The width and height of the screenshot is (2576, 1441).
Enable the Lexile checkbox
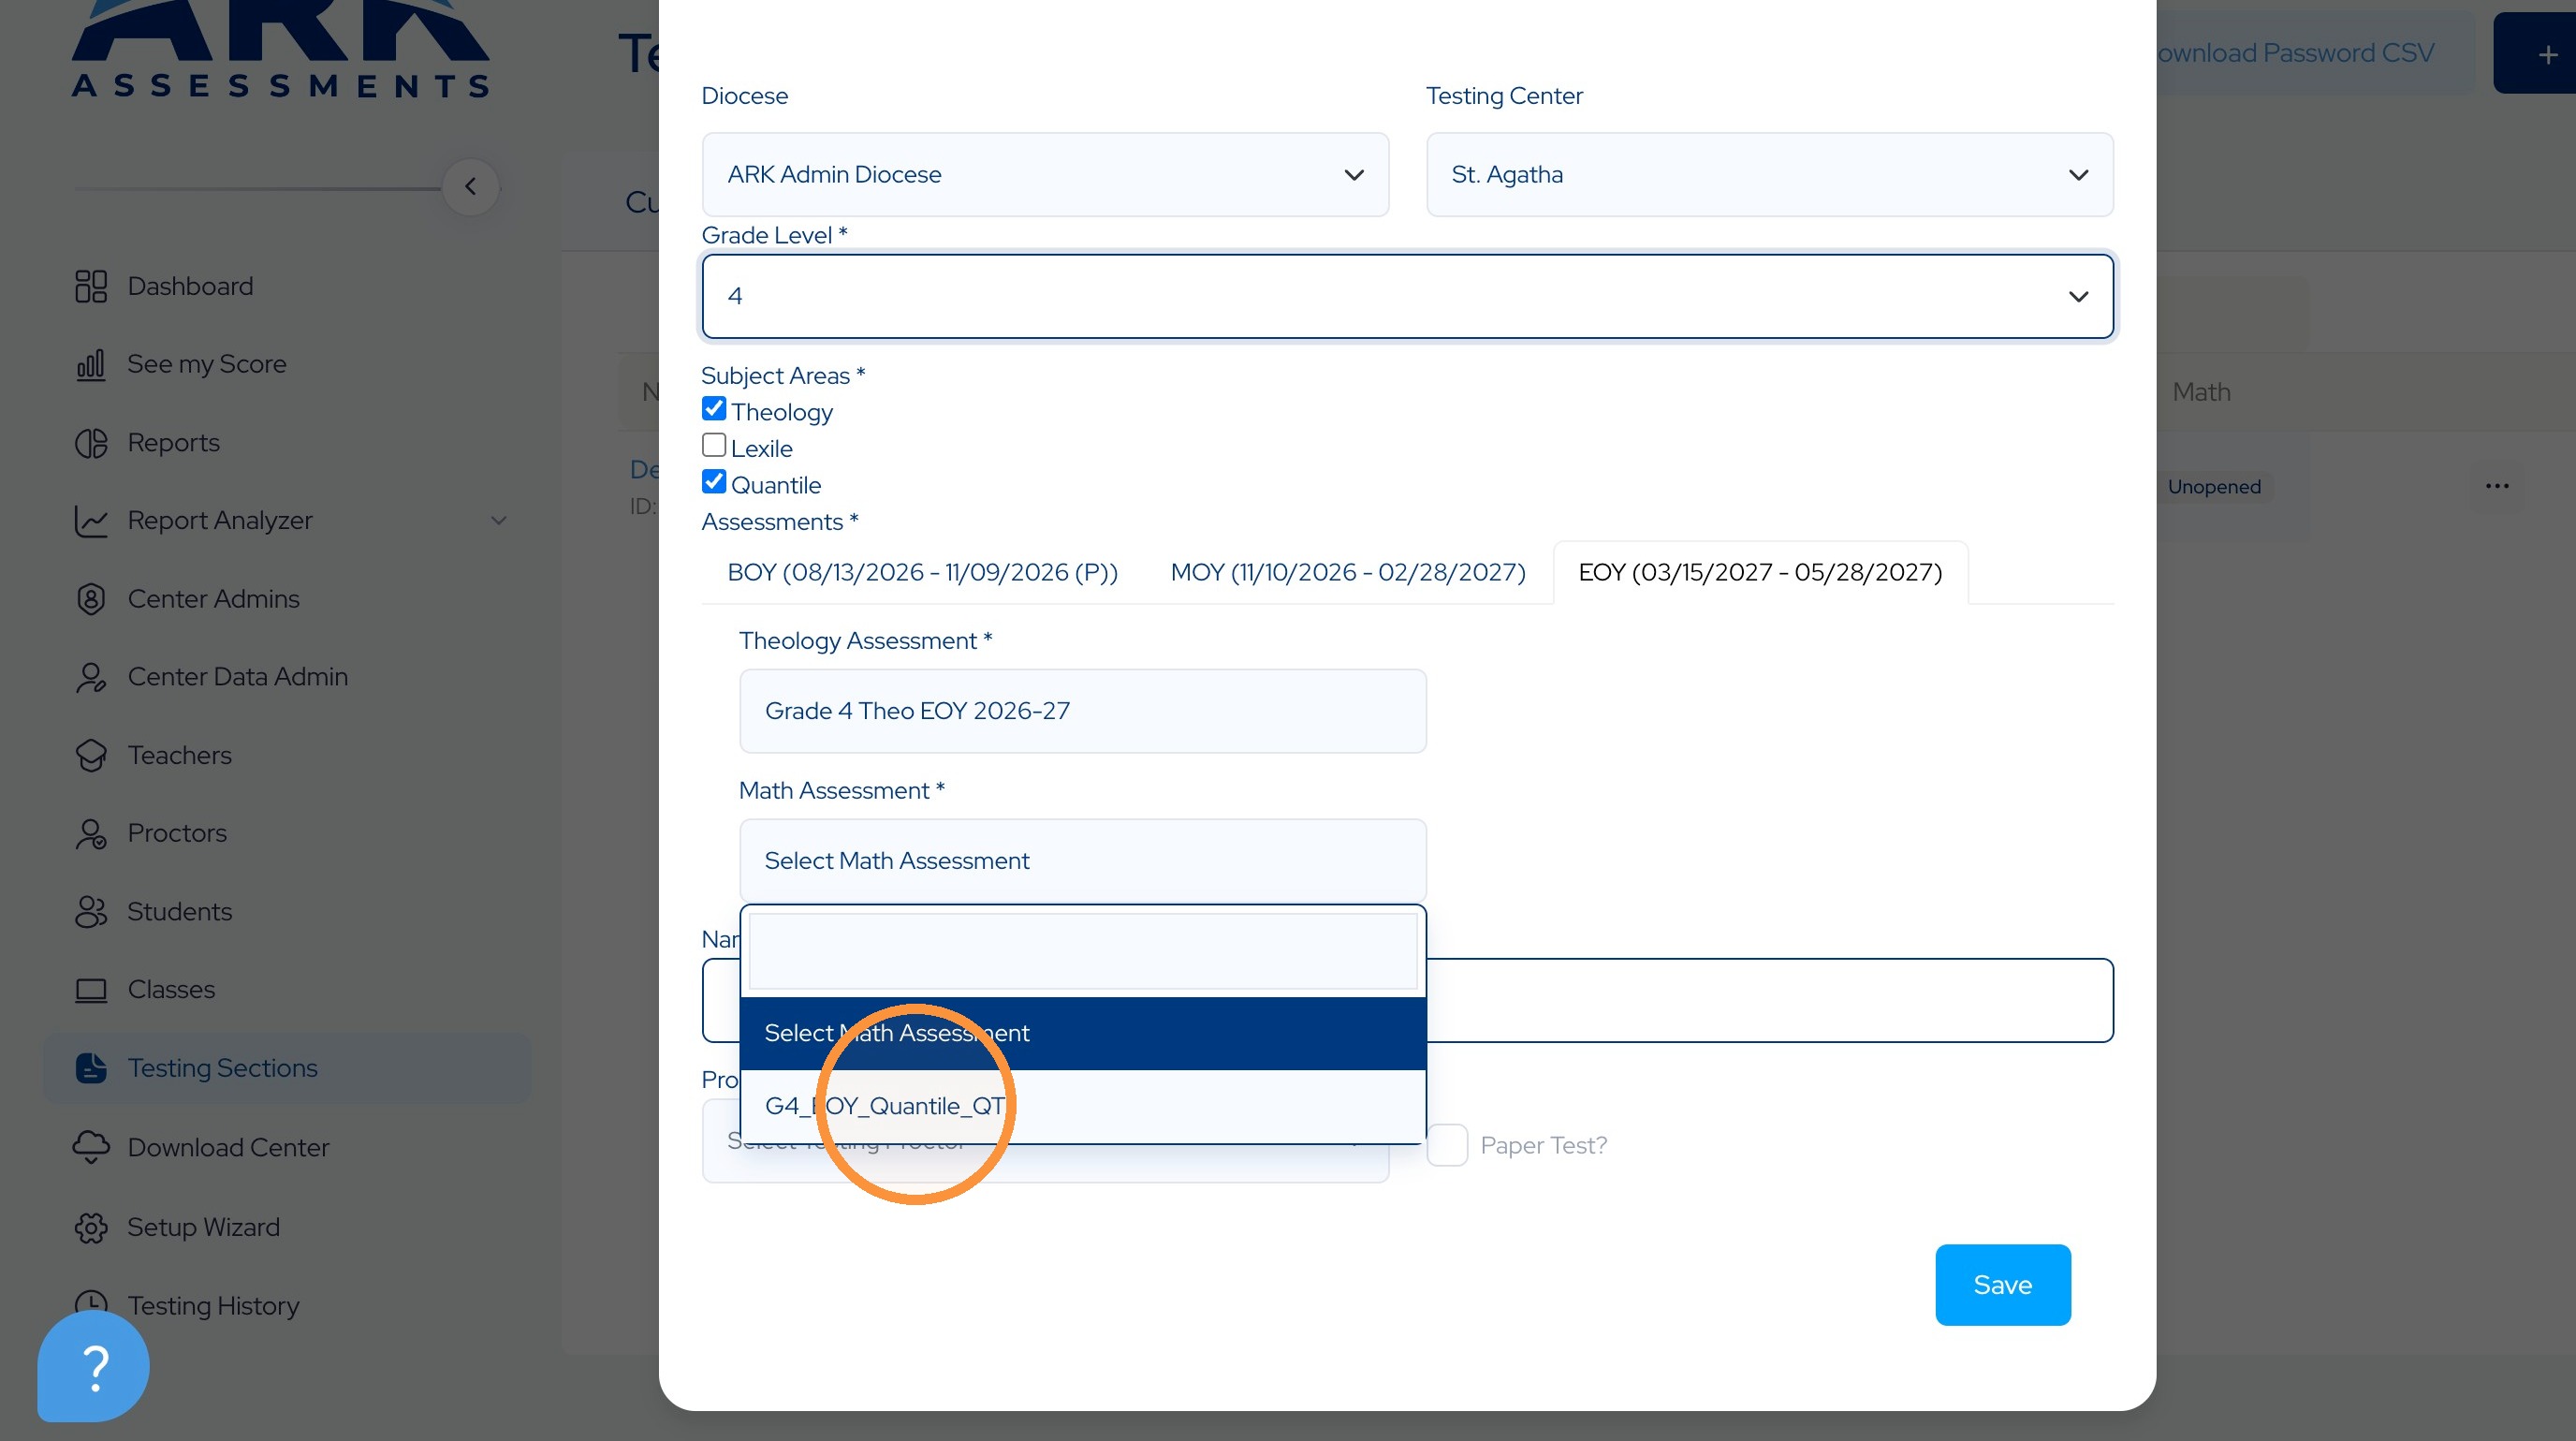pos(714,445)
